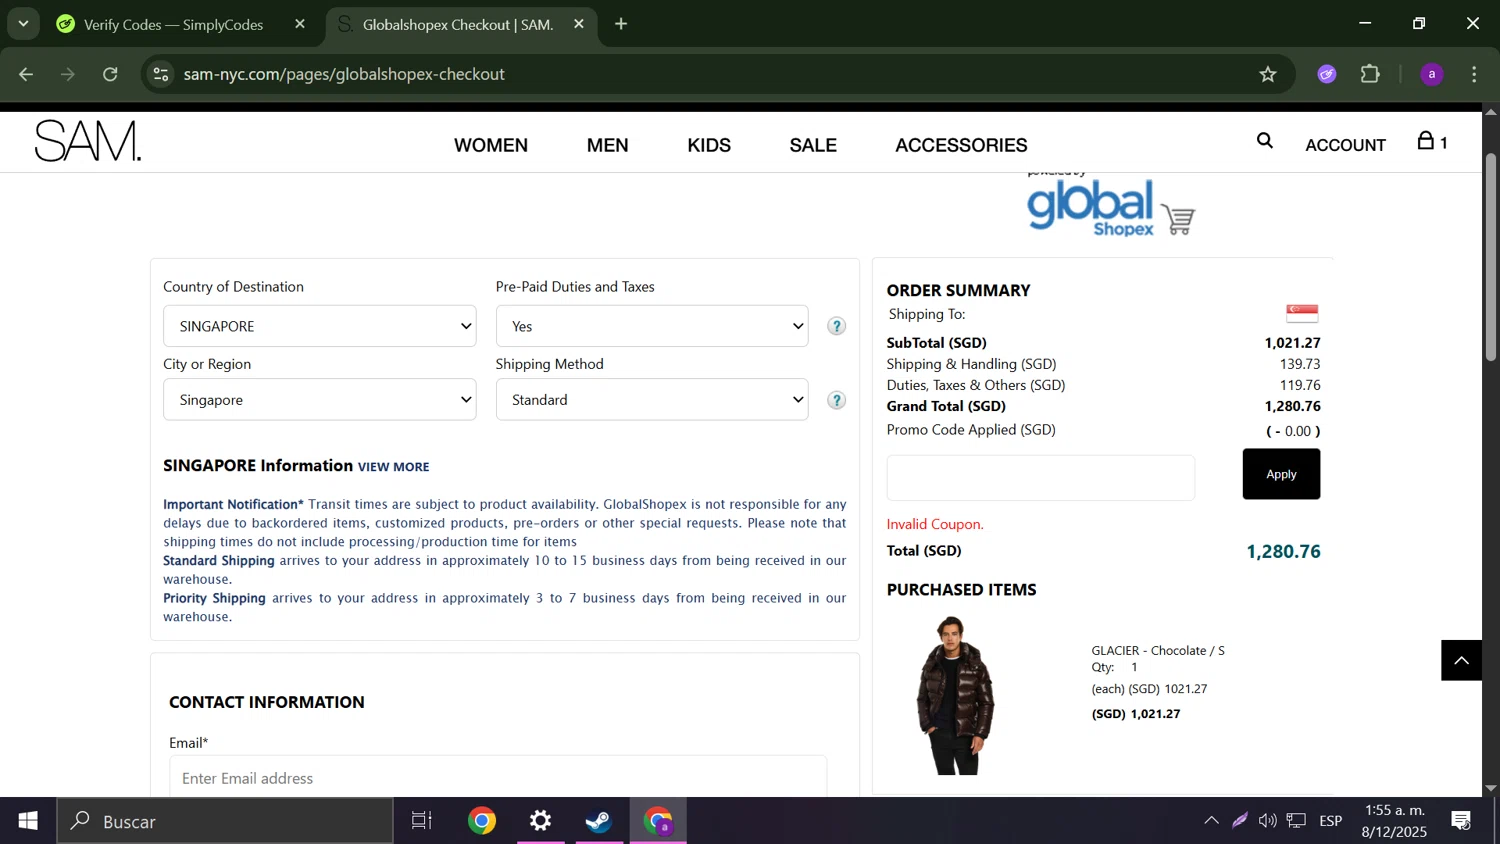This screenshot has width=1500, height=844.
Task: Click 'GLACIER - Chocolate / S' item name
Action: pyautogui.click(x=1158, y=650)
